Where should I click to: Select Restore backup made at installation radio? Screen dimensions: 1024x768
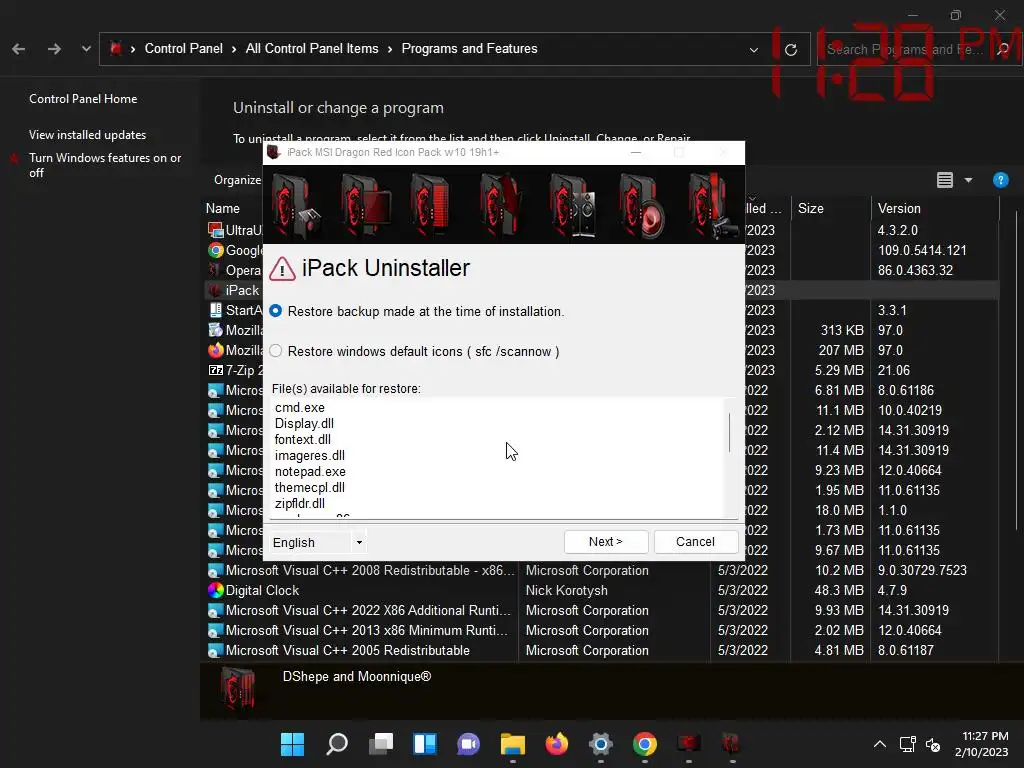276,312
